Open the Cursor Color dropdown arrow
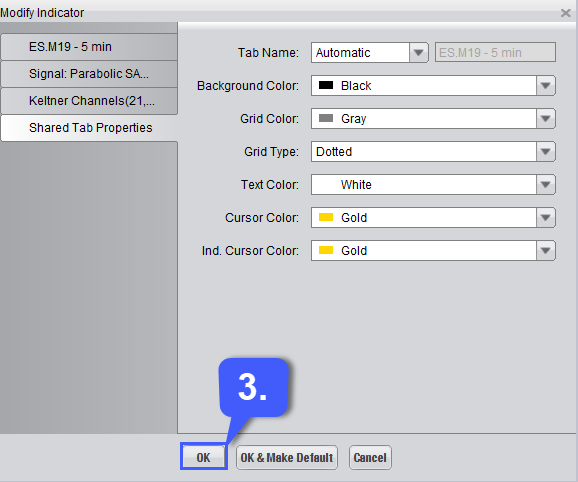This screenshot has width=578, height=482. (x=546, y=217)
